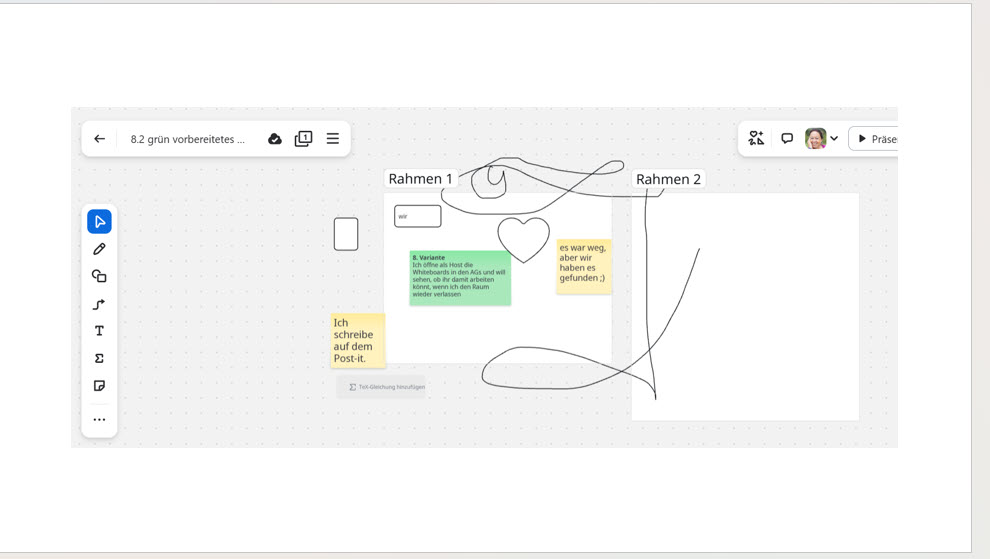
Task: Open the pages panel icon
Action: click(x=304, y=139)
